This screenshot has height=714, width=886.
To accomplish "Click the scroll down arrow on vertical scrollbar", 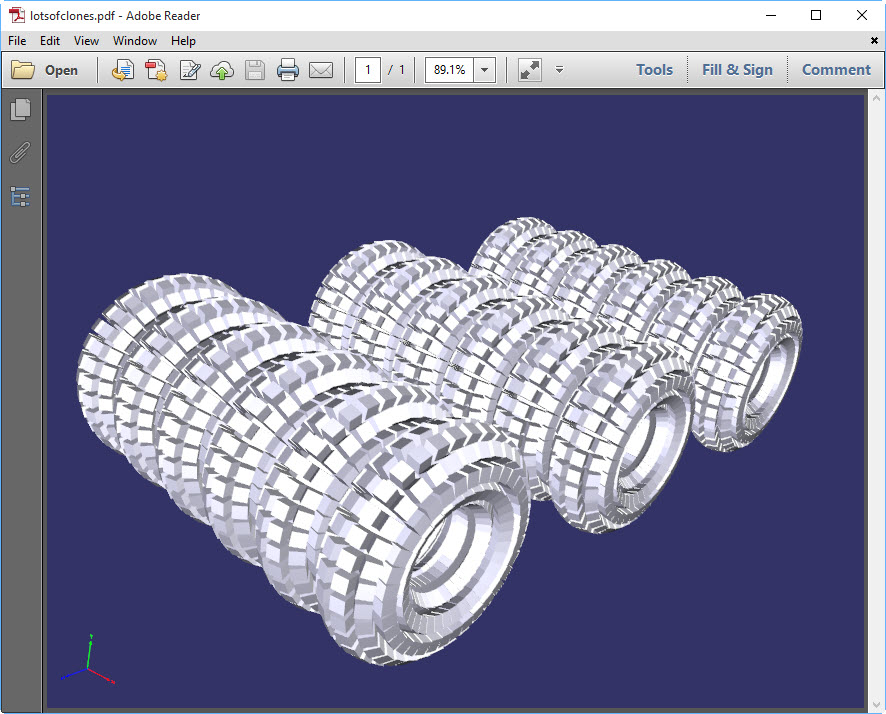I will [x=876, y=705].
